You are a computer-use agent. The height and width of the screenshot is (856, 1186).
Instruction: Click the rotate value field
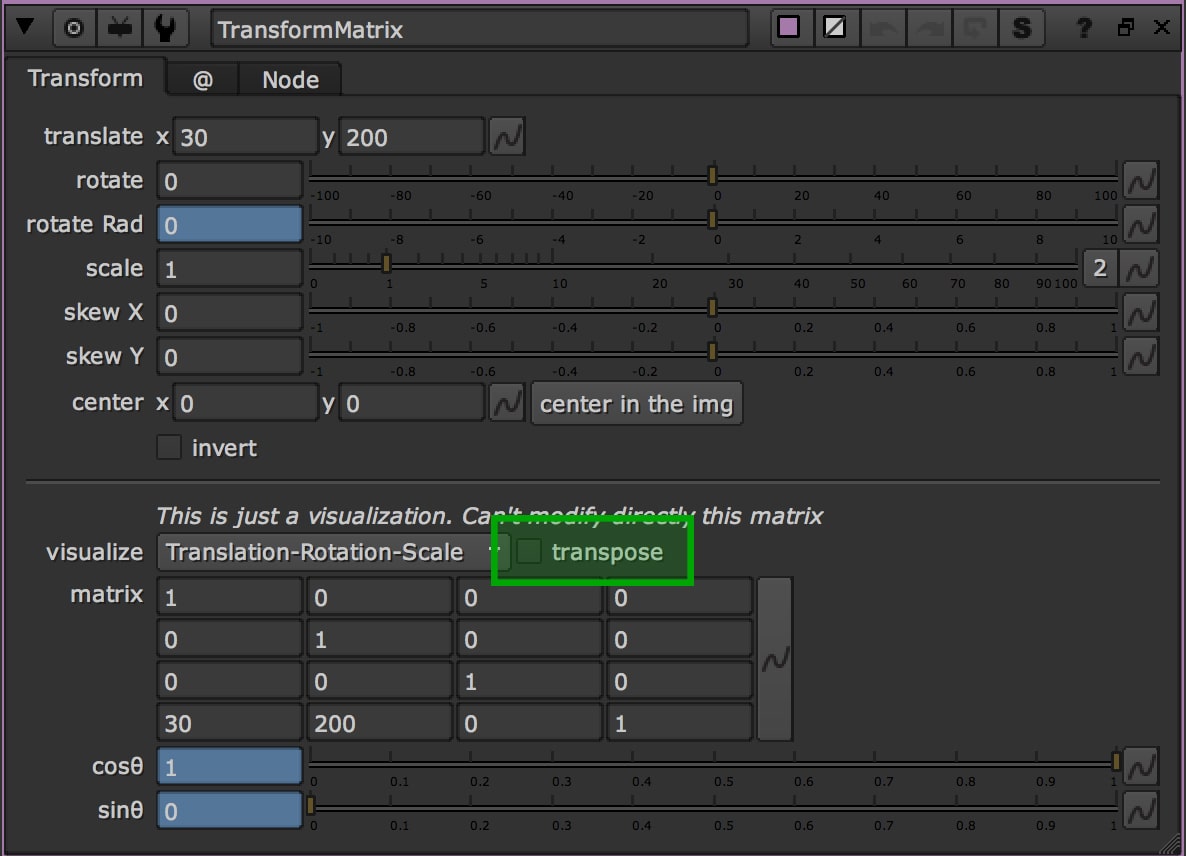click(229, 181)
